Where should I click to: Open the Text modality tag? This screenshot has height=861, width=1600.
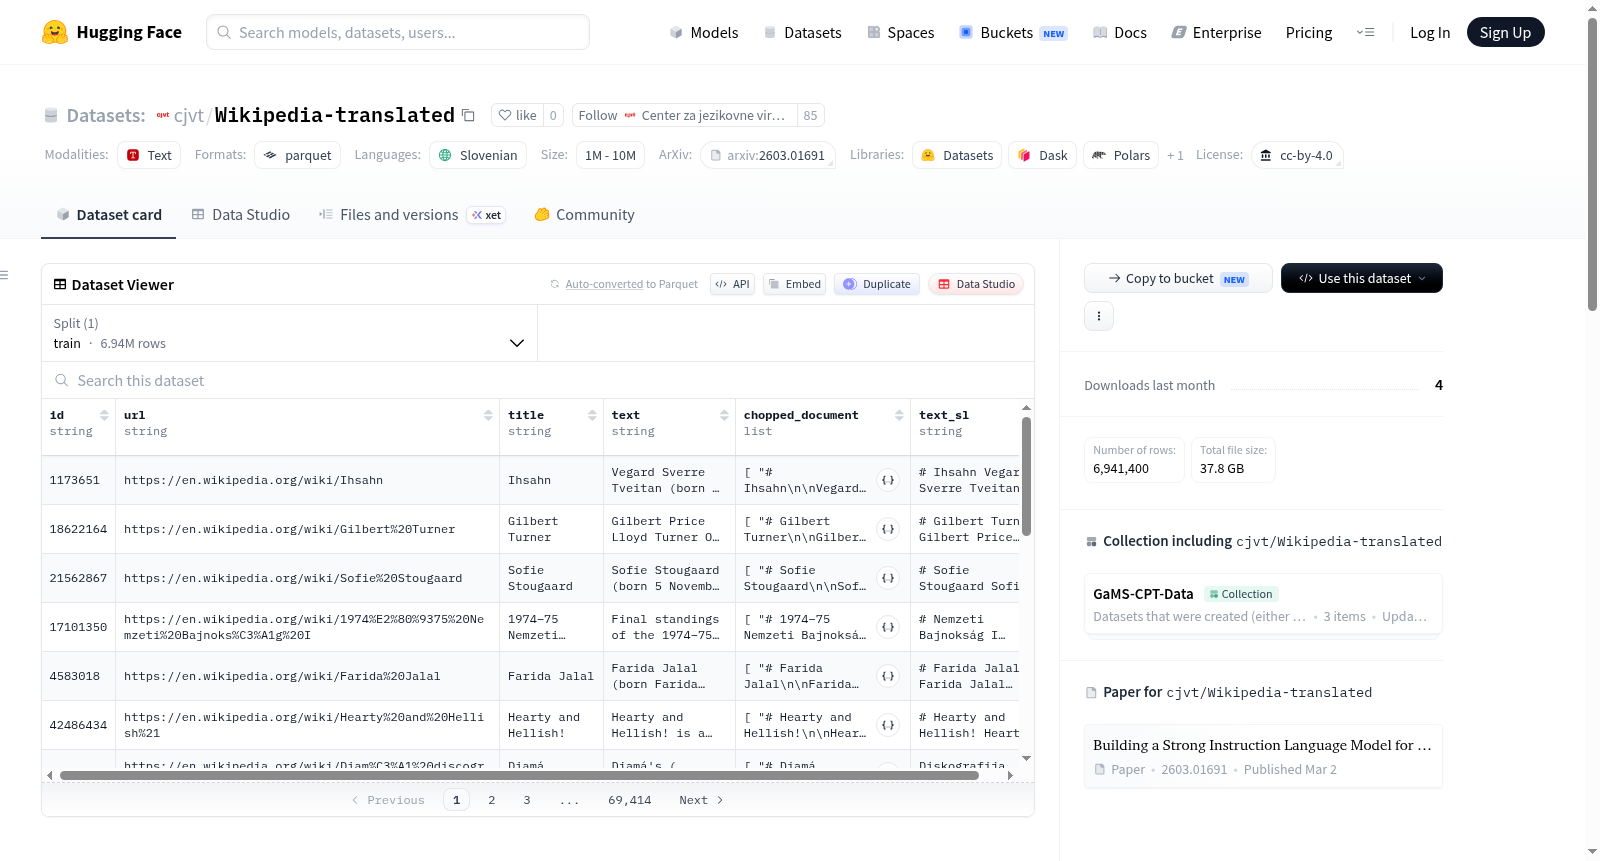(x=149, y=155)
